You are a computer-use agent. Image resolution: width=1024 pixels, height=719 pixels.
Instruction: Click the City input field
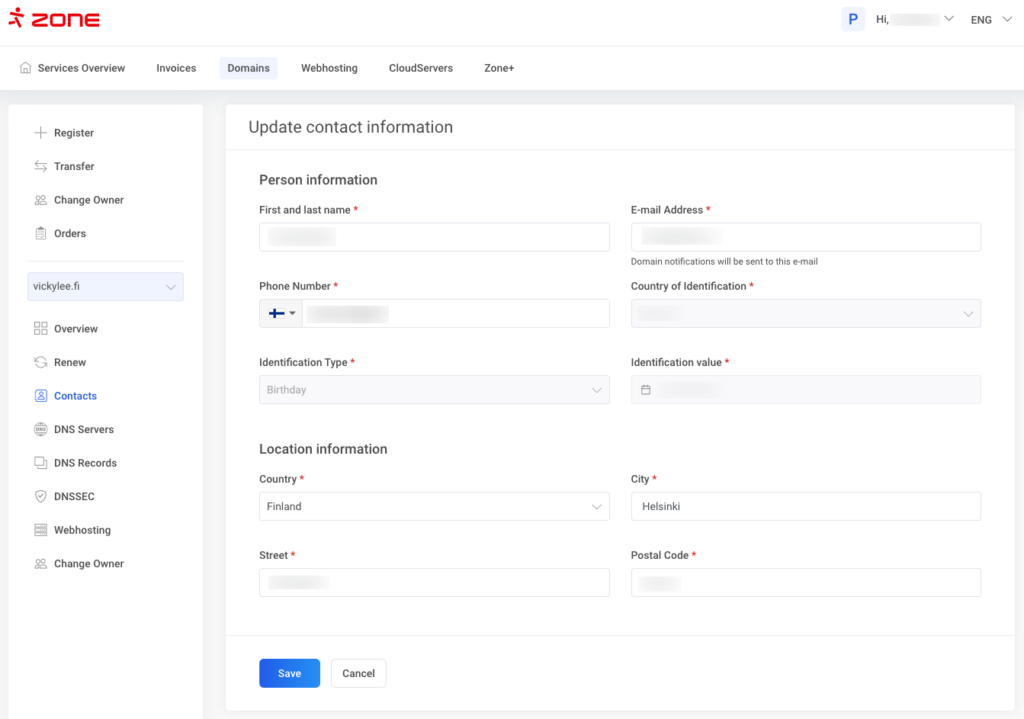805,507
